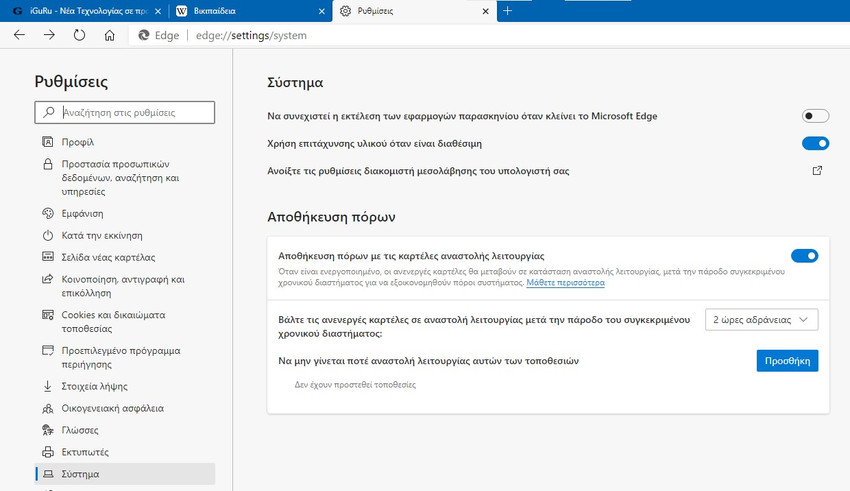Open a new tab with plus icon
The width and height of the screenshot is (850, 491).
coord(507,11)
